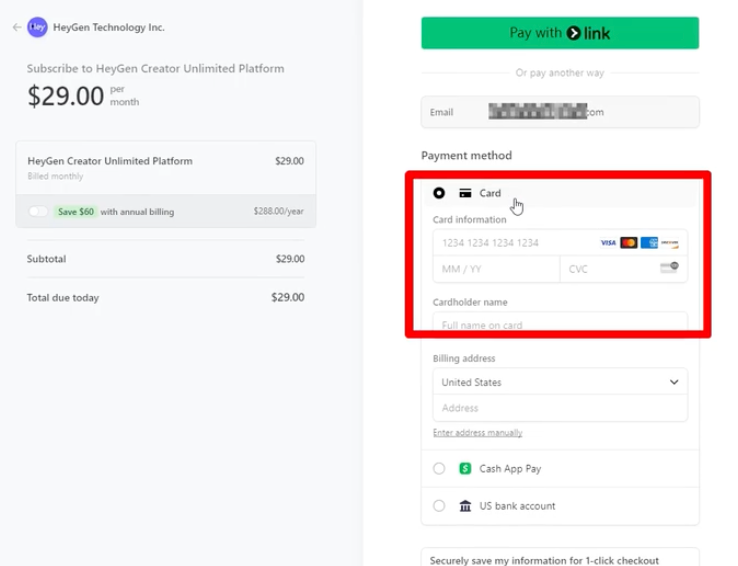
Task: Click HeyGen Creator Unlimited Platform line item
Action: [x=110, y=161]
